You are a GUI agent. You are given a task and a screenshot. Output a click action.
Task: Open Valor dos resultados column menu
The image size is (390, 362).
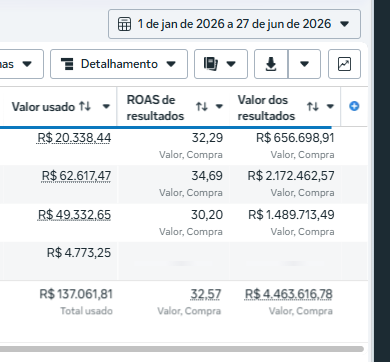(330, 107)
